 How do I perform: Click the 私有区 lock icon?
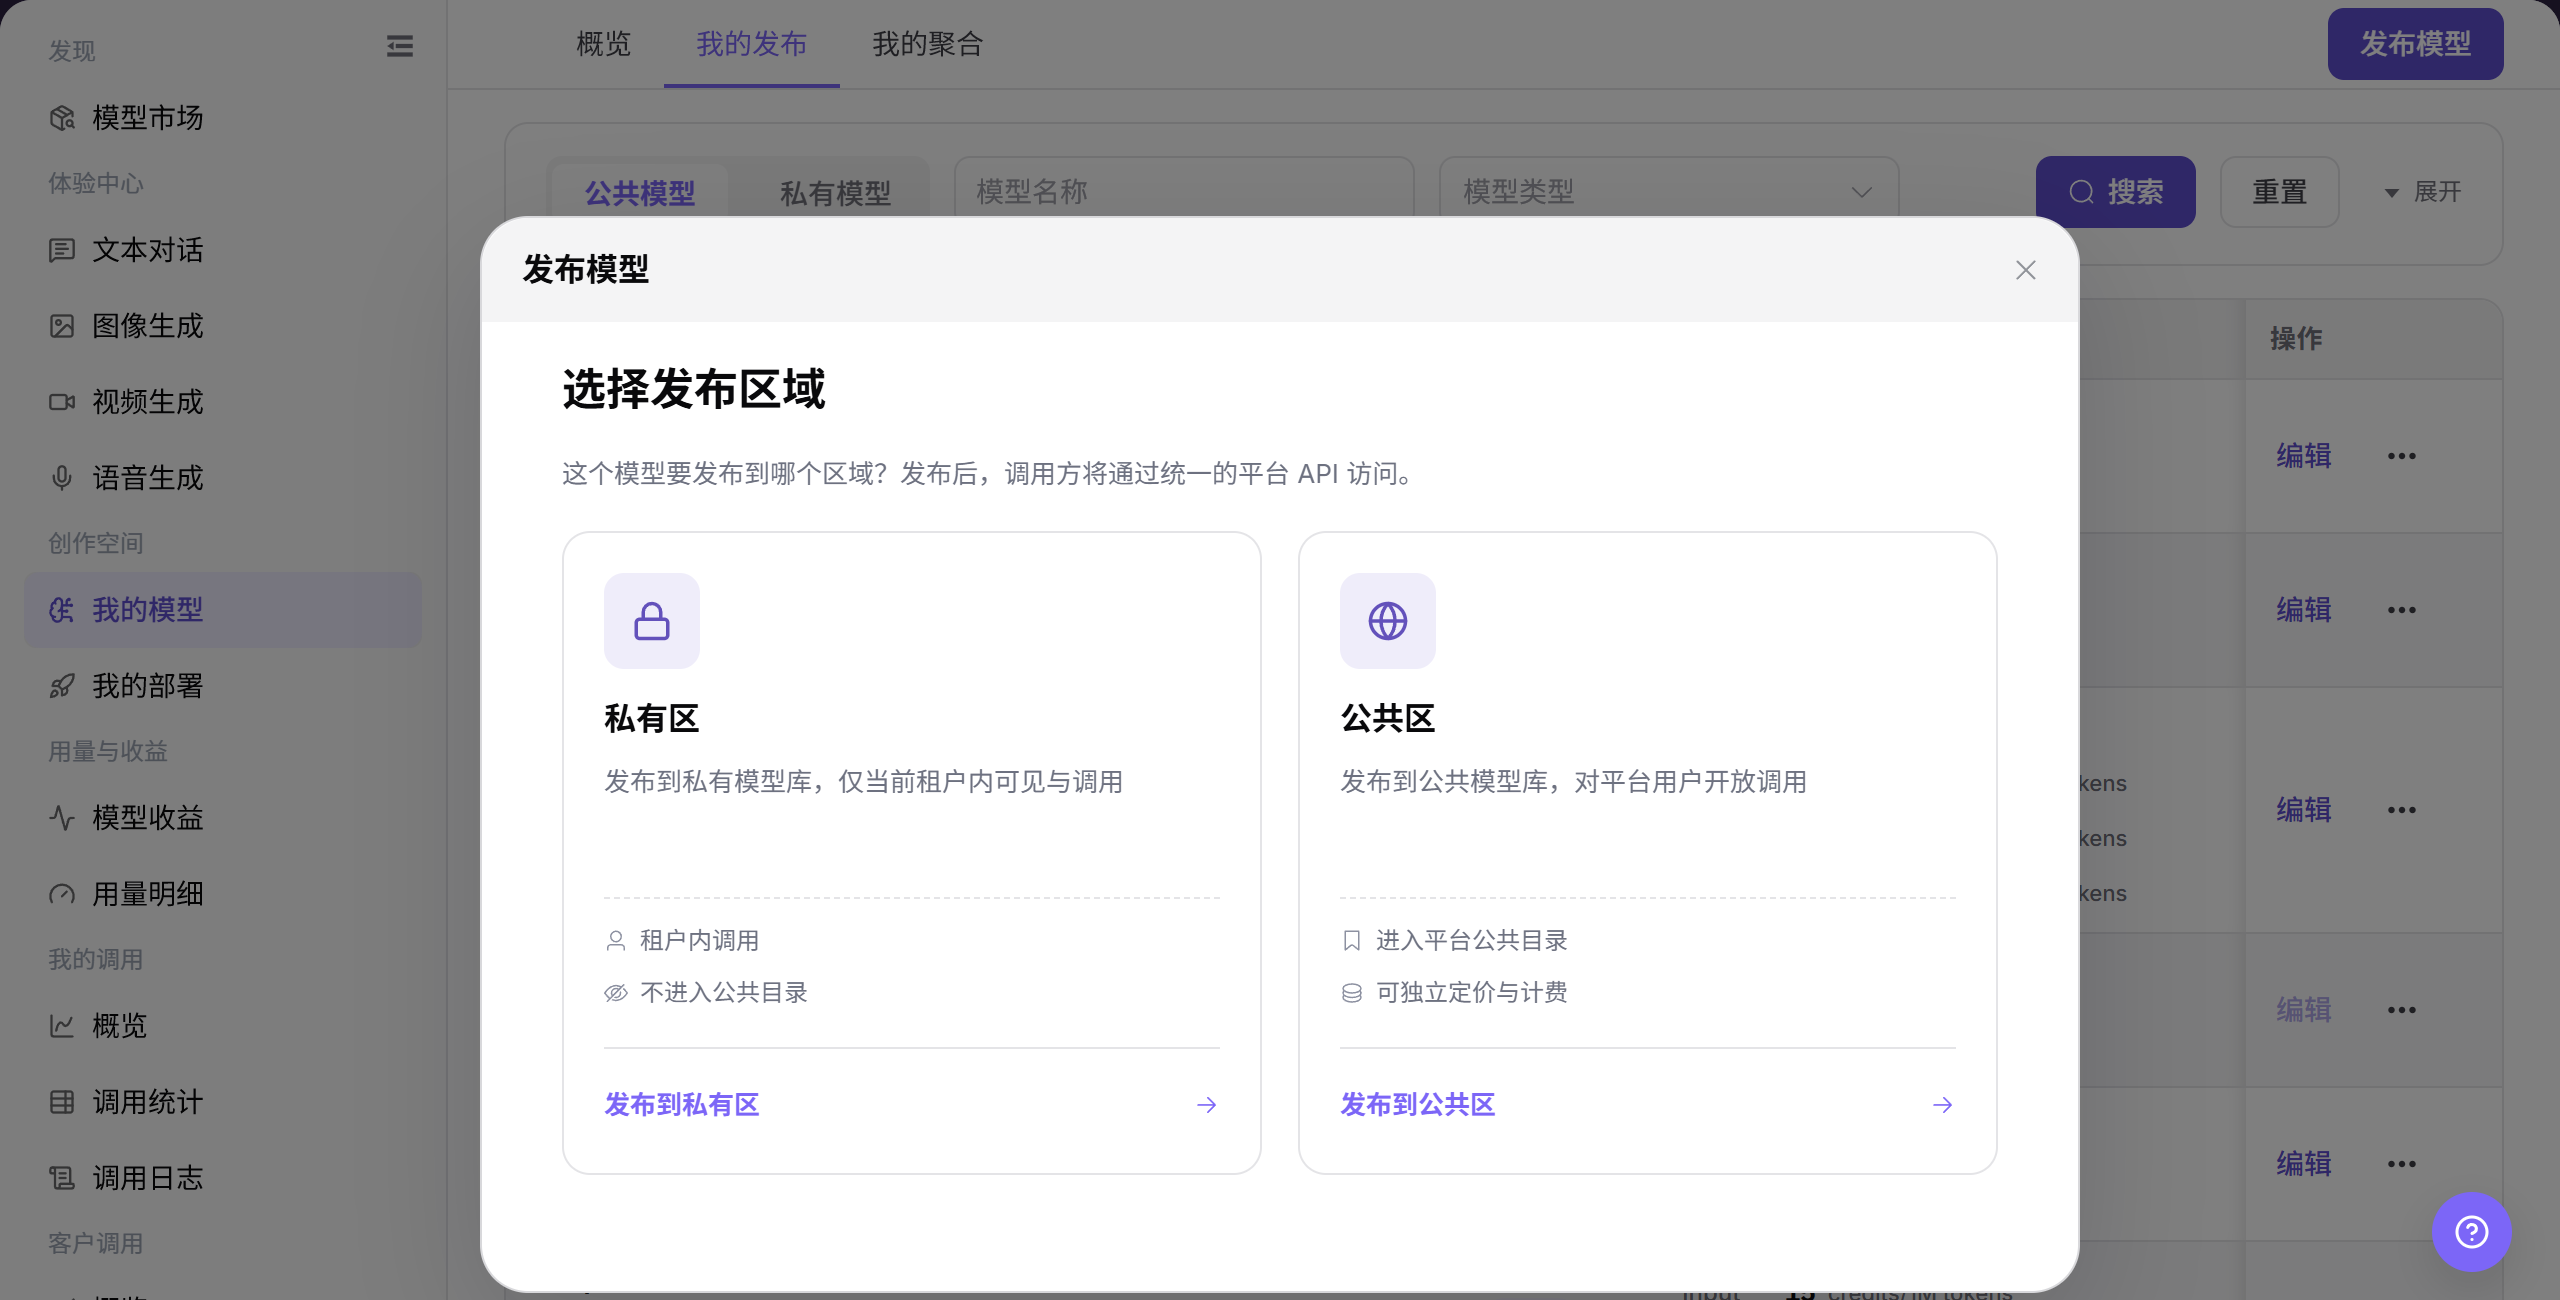tap(652, 621)
